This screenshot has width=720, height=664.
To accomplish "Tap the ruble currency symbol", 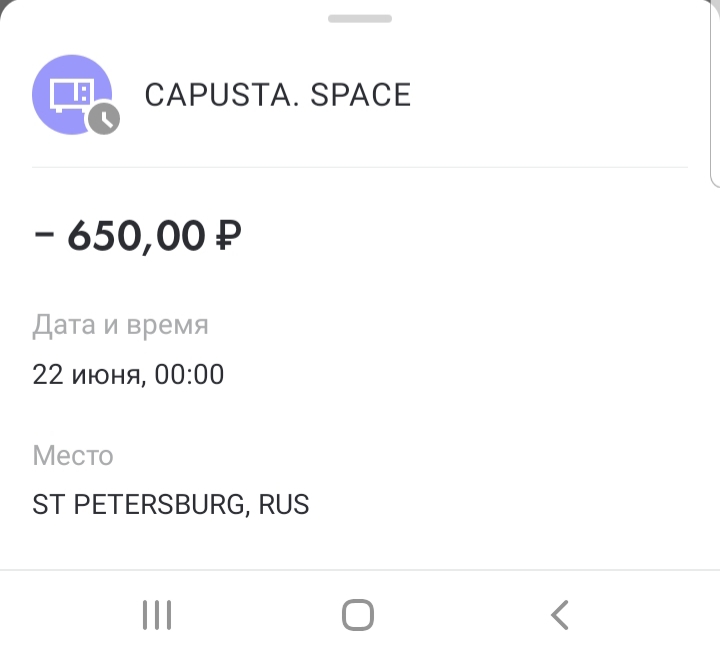I will pyautogui.click(x=228, y=235).
